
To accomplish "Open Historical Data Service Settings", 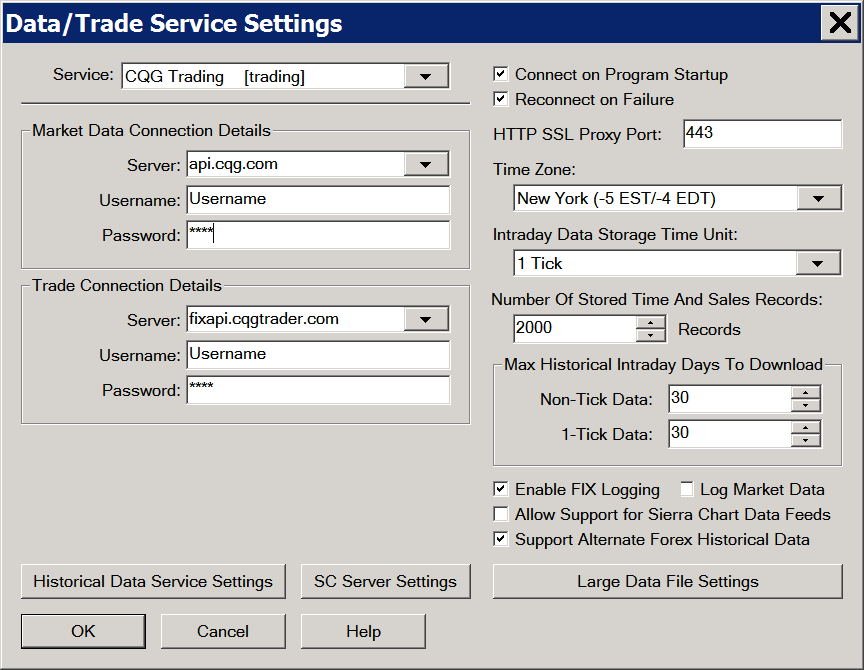I will (x=153, y=581).
